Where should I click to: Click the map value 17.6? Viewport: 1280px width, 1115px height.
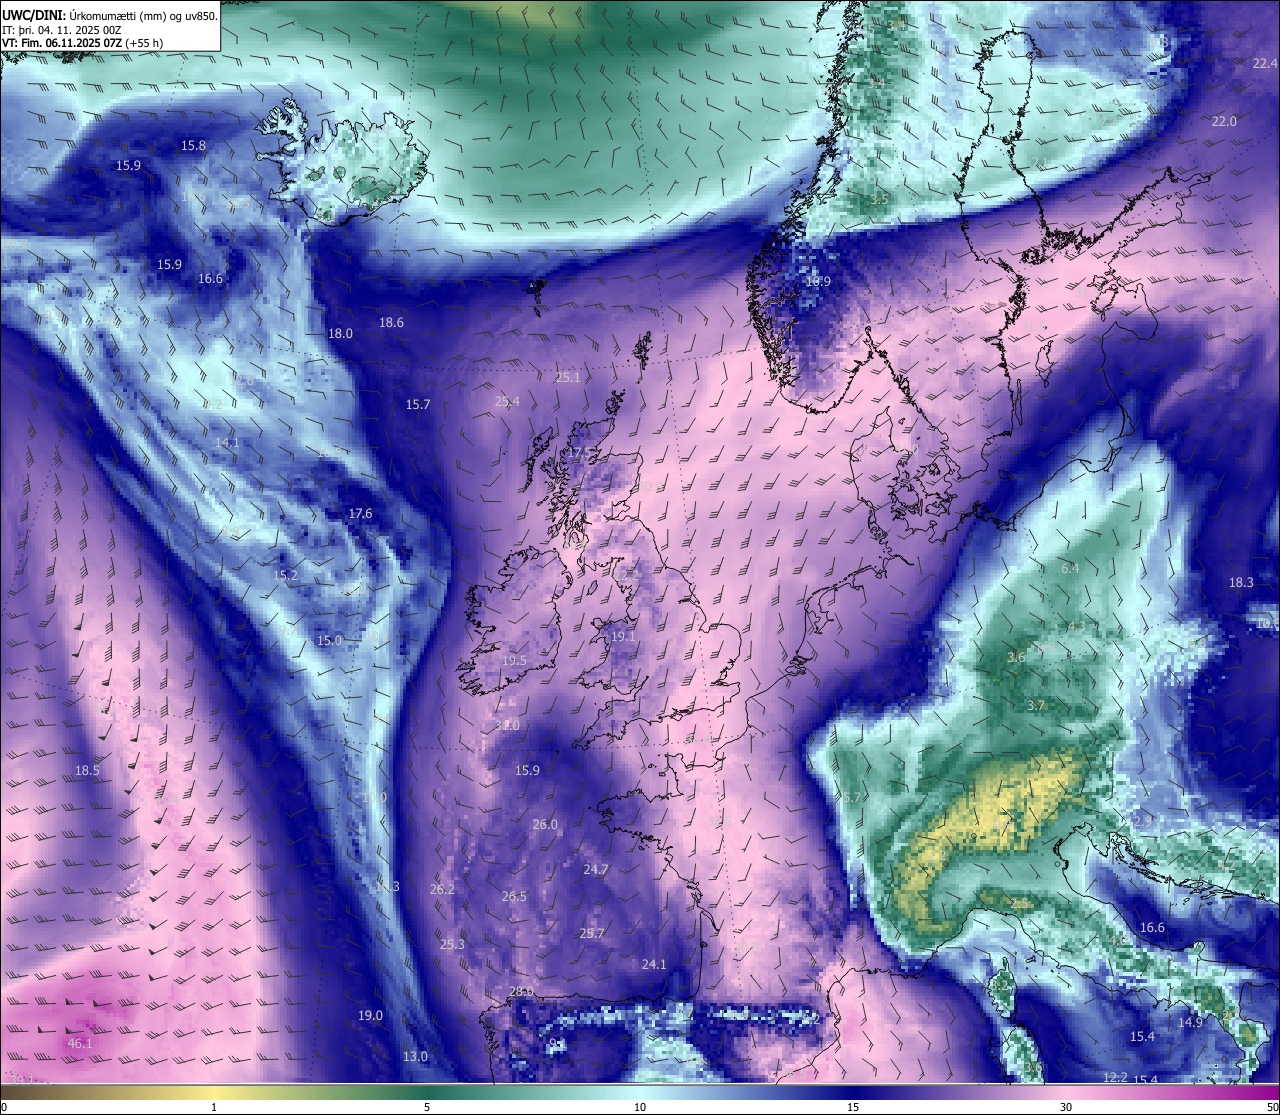pos(360,514)
